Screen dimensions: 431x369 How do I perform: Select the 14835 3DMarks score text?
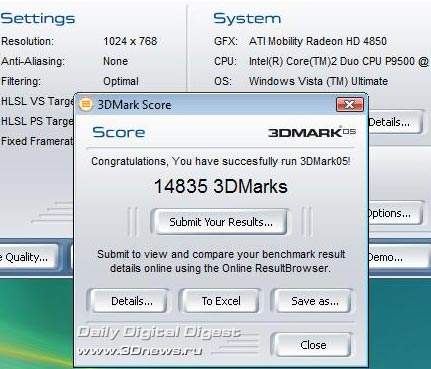click(x=221, y=186)
